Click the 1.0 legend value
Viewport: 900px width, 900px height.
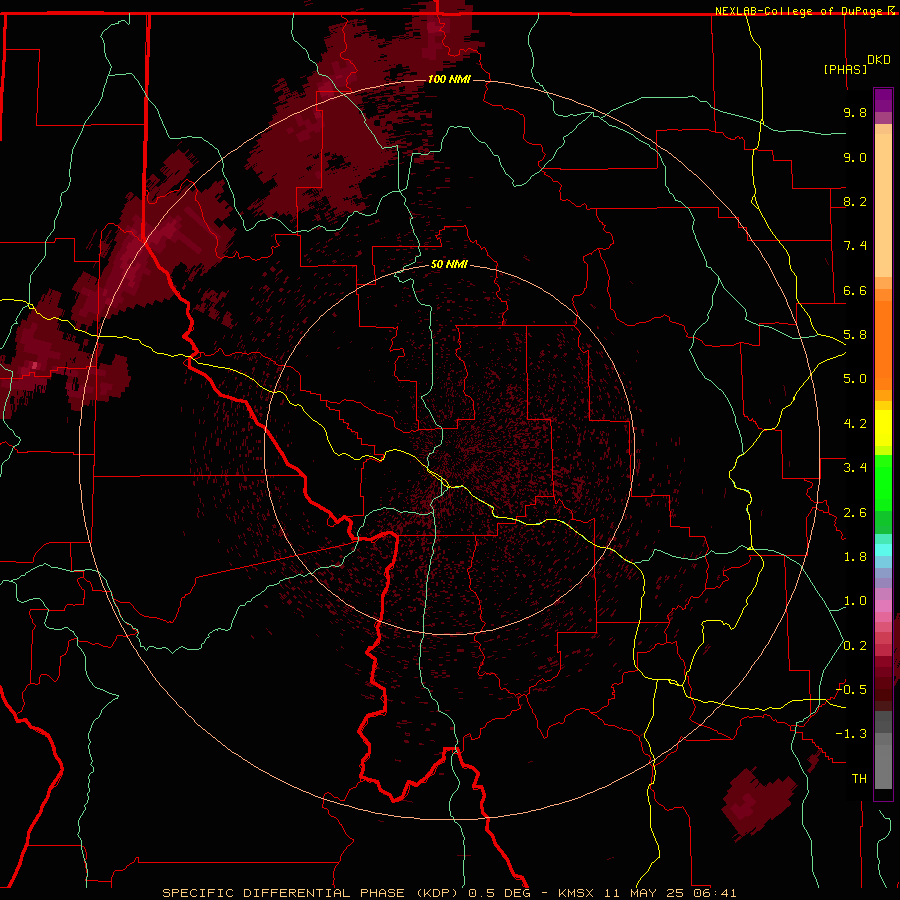click(x=855, y=601)
